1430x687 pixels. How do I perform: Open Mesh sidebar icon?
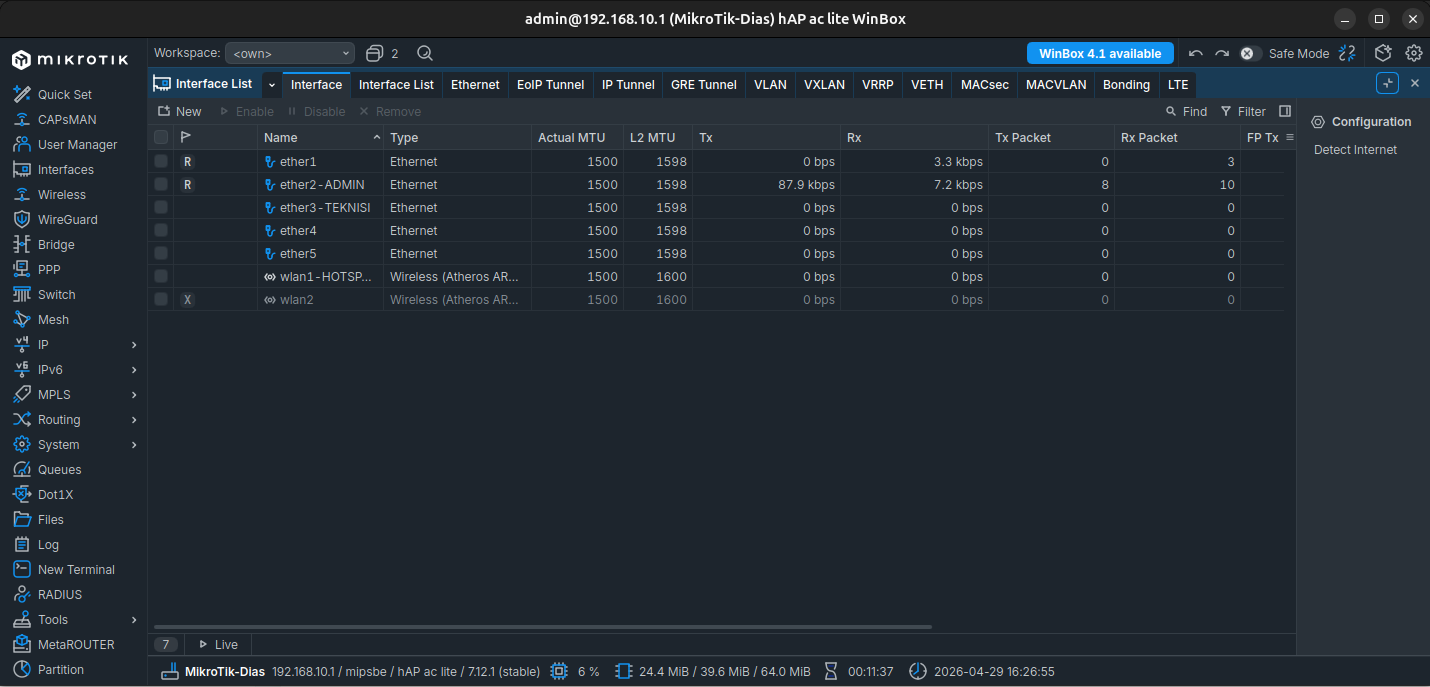[x=22, y=319]
